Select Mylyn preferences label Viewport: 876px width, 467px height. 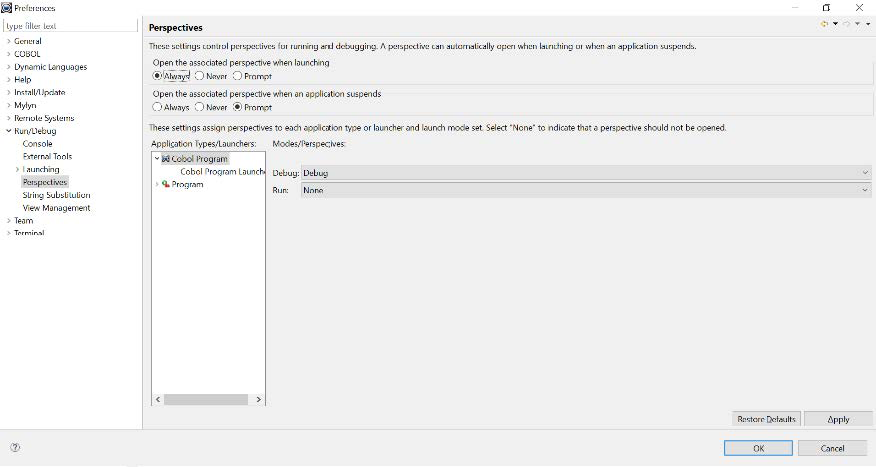point(25,105)
